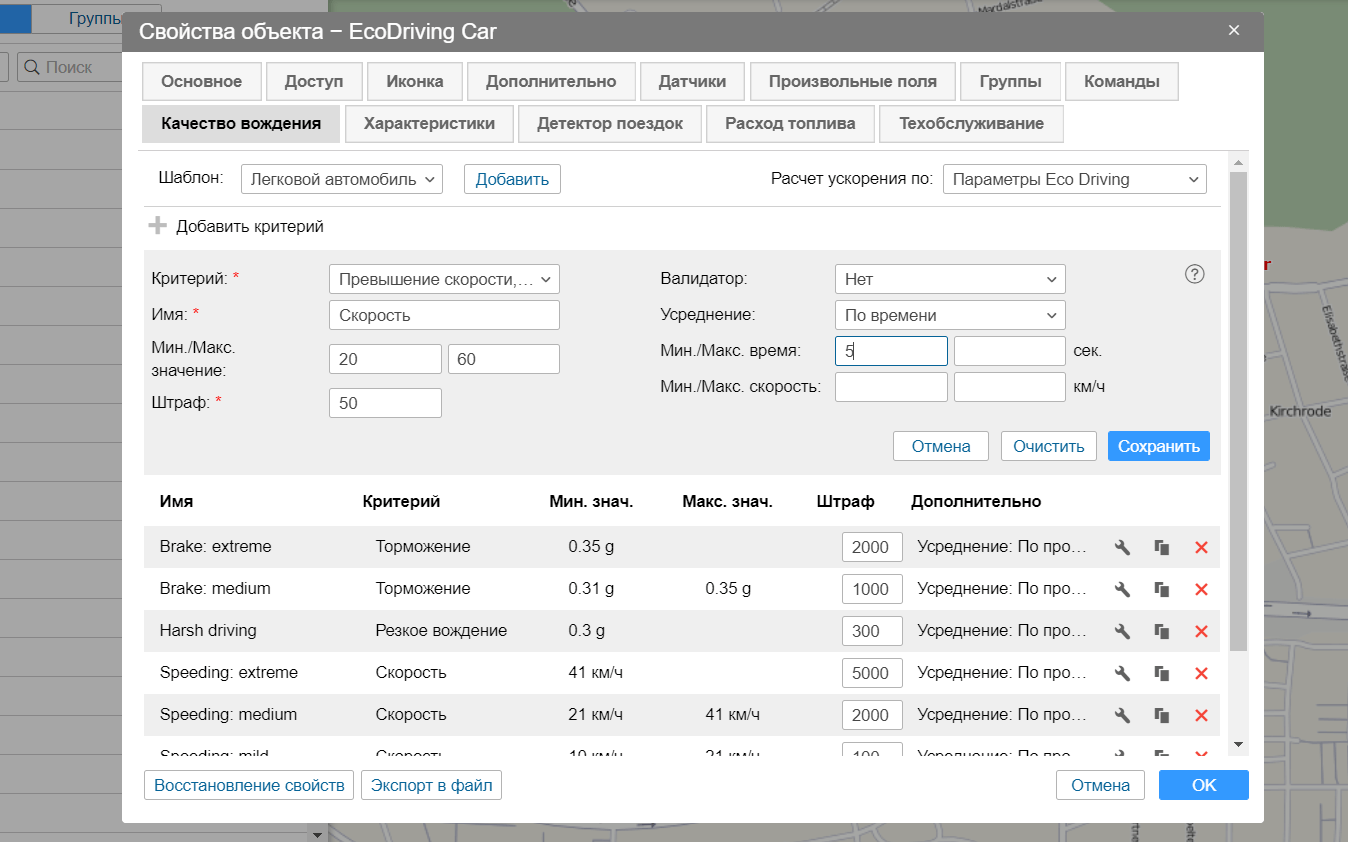Viewport: 1348px width, 842px height.
Task: Copy the Brake: medium criterion
Action: (x=1161, y=589)
